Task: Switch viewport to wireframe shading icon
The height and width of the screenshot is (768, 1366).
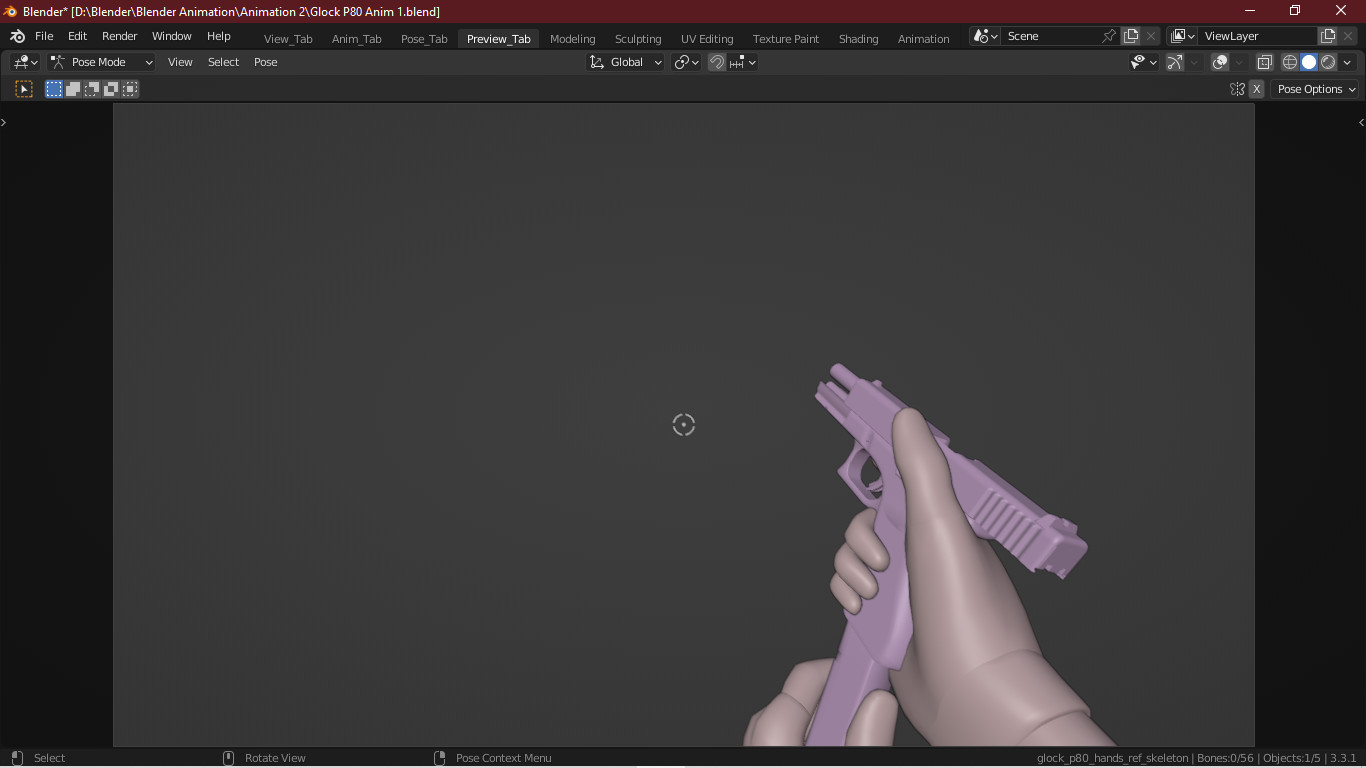Action: point(1288,61)
